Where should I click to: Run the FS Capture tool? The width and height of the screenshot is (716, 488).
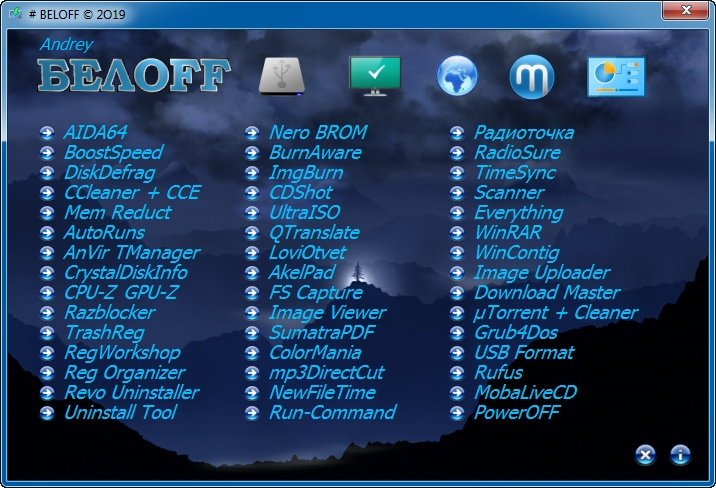315,292
